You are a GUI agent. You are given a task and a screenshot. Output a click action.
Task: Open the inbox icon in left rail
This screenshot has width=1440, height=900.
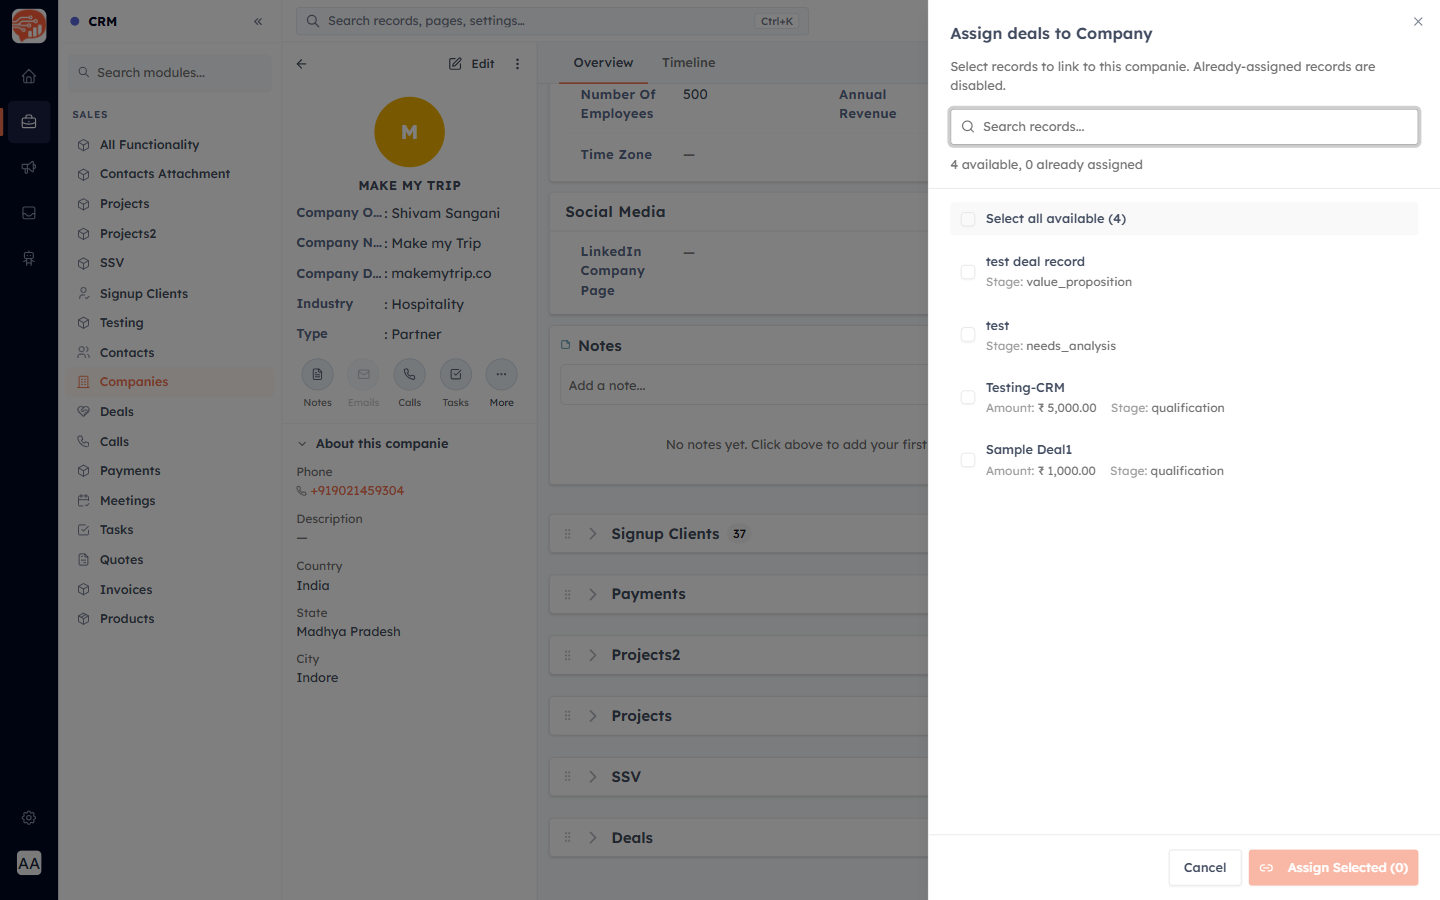pos(29,213)
